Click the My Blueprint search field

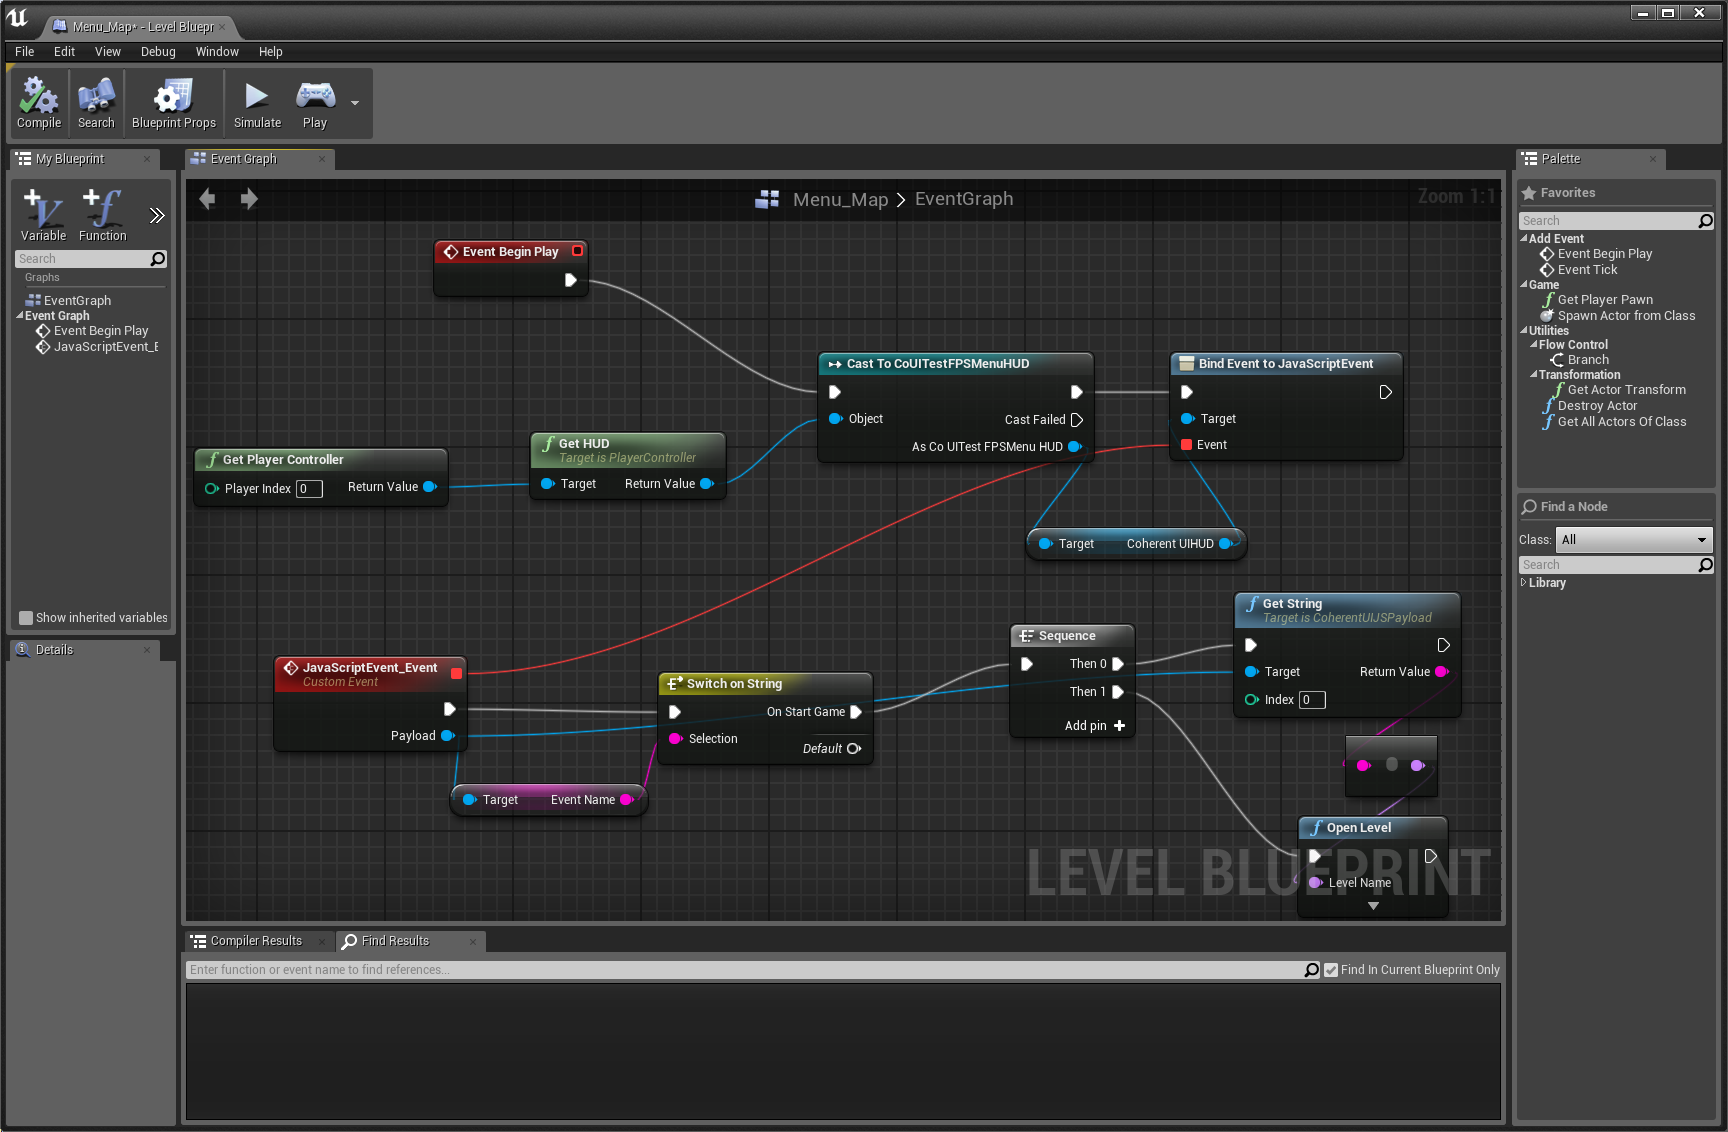click(x=90, y=259)
